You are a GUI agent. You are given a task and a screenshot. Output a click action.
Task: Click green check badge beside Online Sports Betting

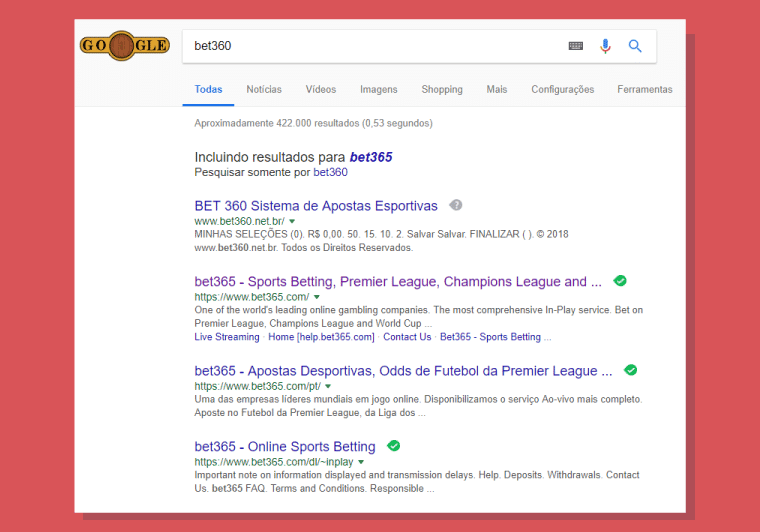pos(394,446)
